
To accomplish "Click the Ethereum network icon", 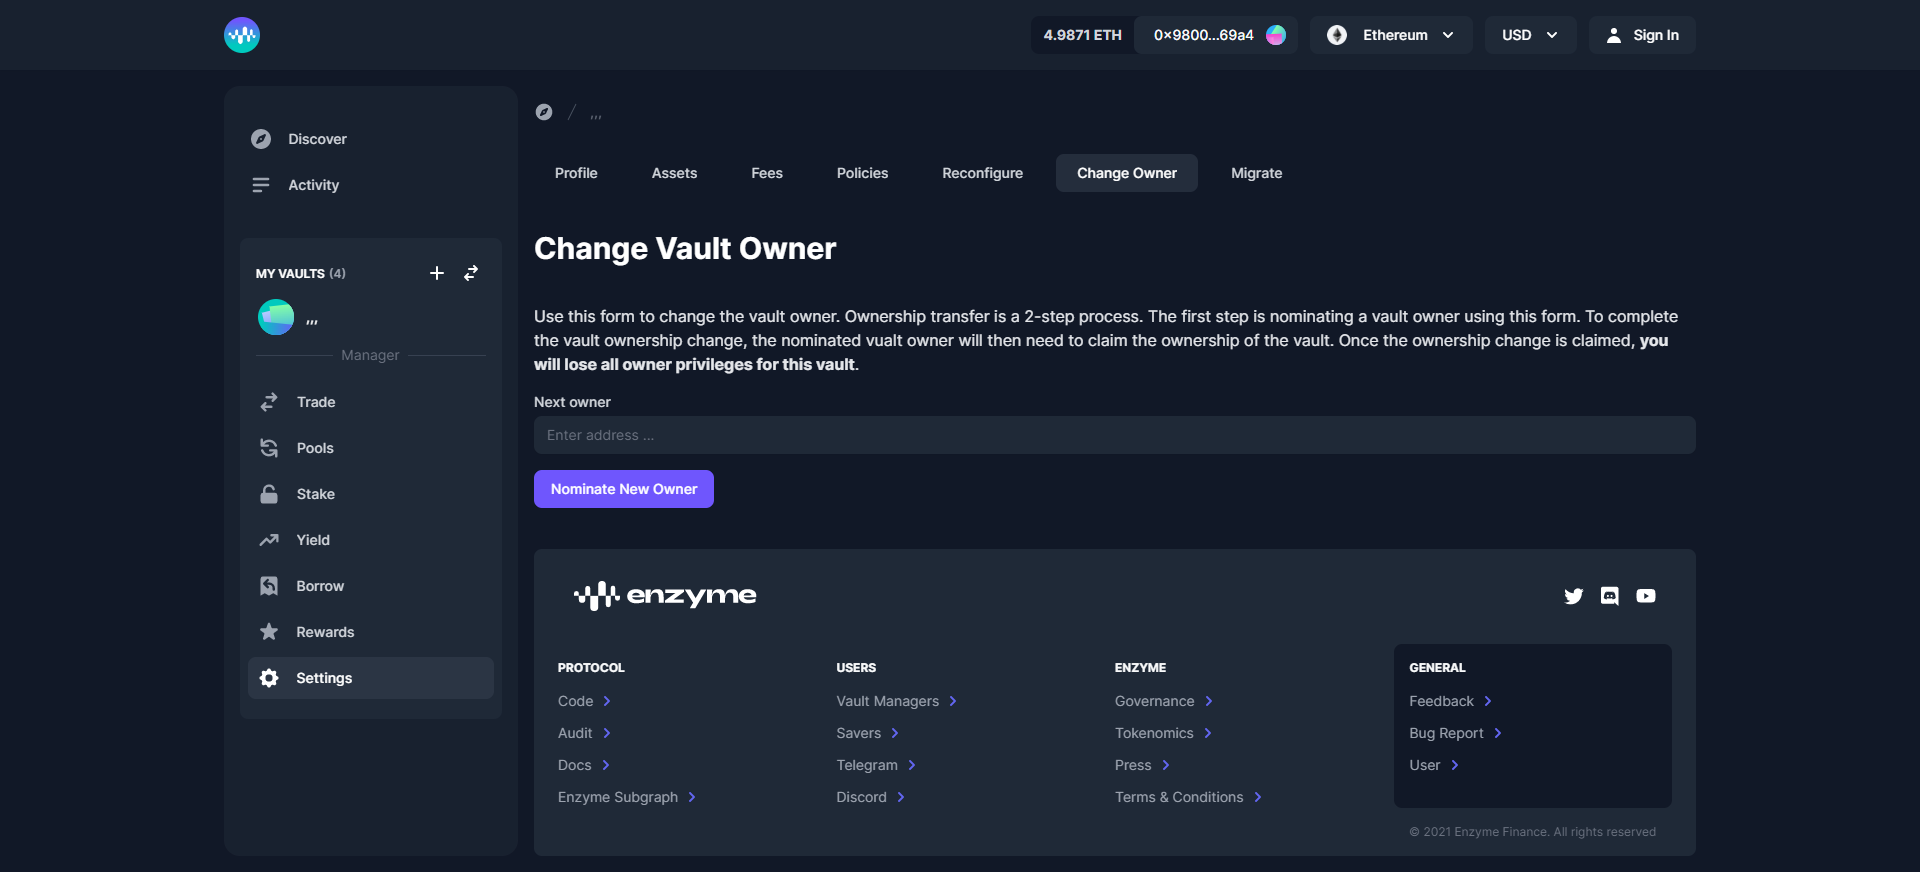I will pyautogui.click(x=1337, y=35).
